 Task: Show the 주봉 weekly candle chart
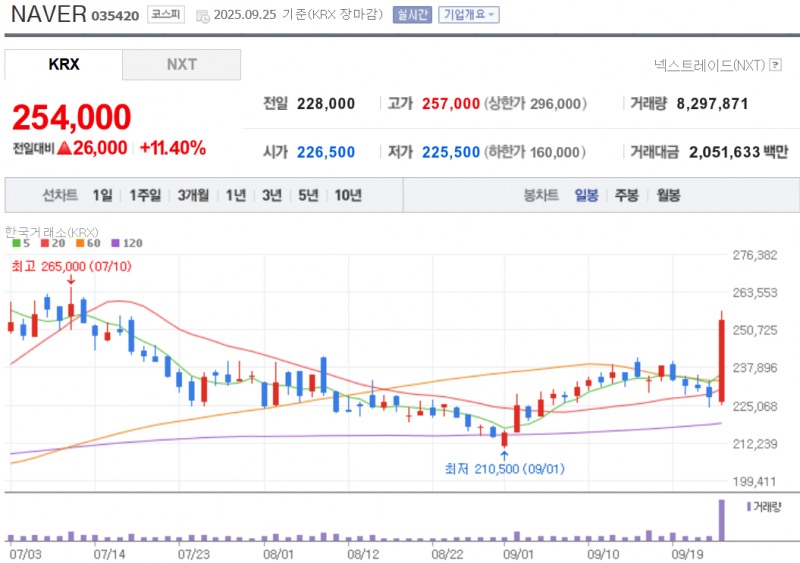pyautogui.click(x=627, y=195)
